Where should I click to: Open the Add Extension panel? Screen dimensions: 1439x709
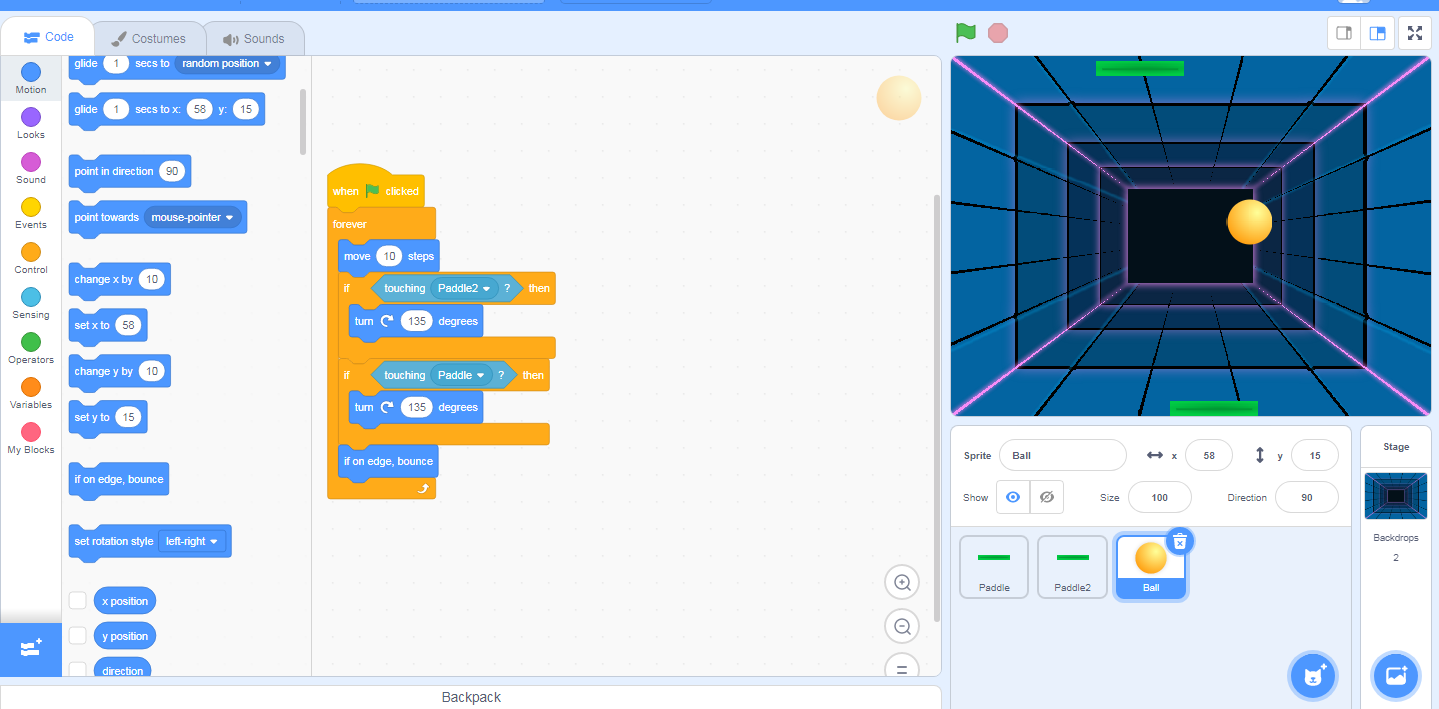click(x=31, y=649)
